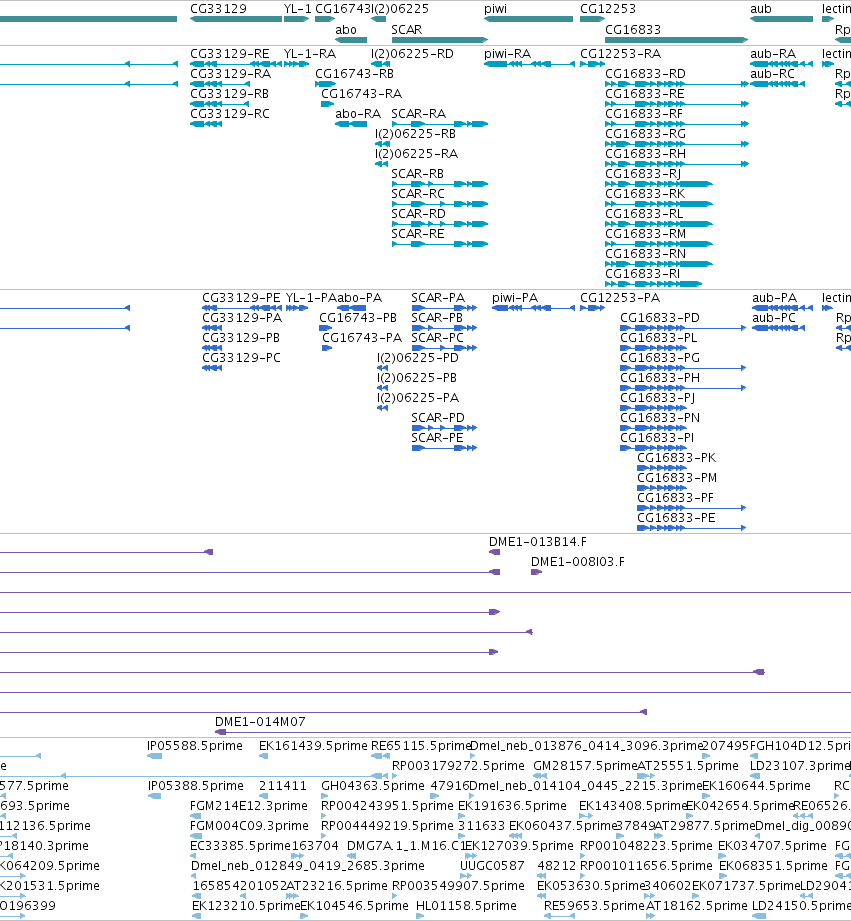Select transcript l(2)06225-RA

click(x=382, y=164)
